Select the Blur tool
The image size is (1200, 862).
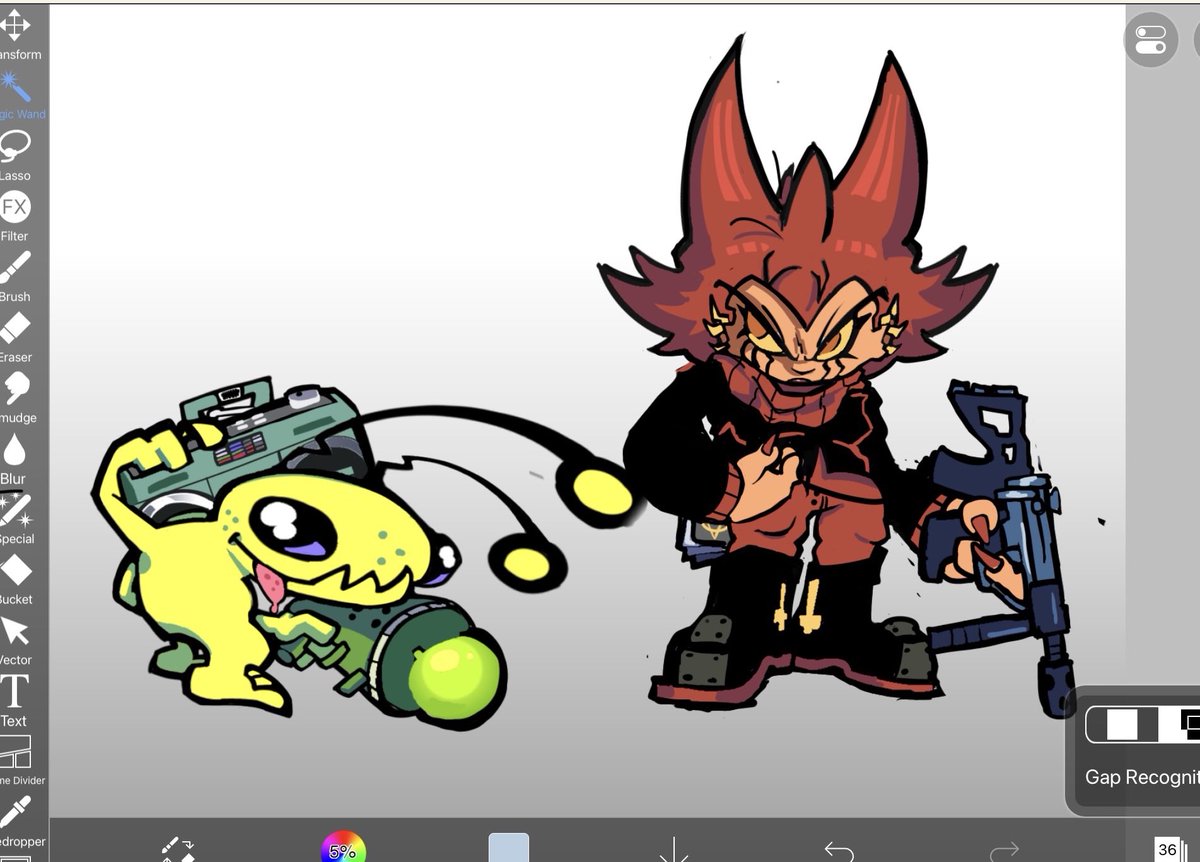(14, 459)
